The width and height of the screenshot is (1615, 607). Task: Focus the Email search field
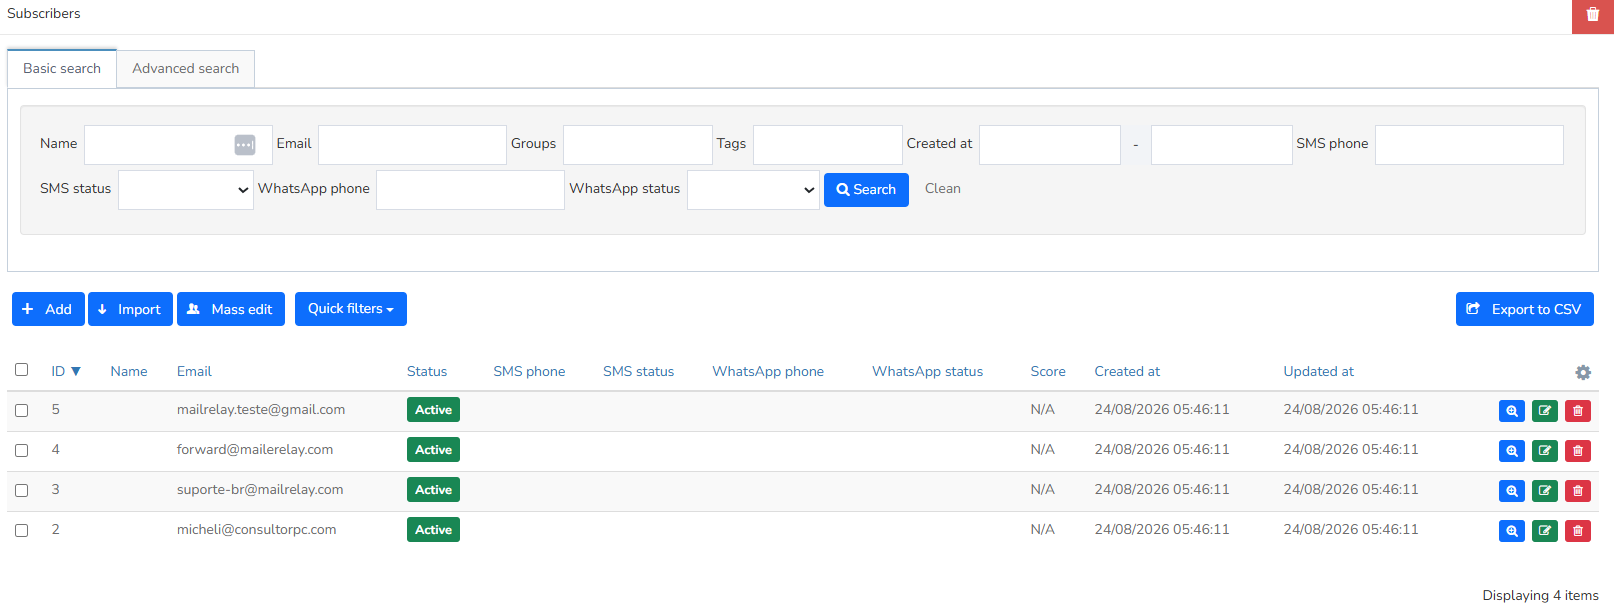click(x=412, y=145)
